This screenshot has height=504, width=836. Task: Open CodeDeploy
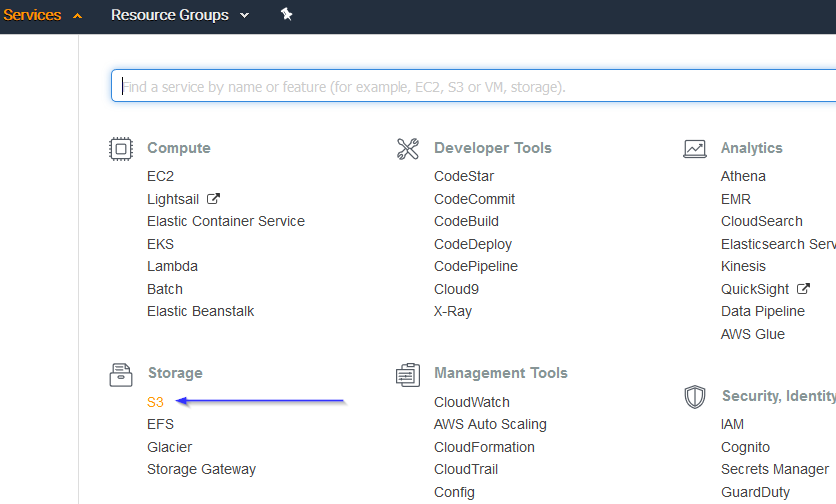[x=473, y=244]
